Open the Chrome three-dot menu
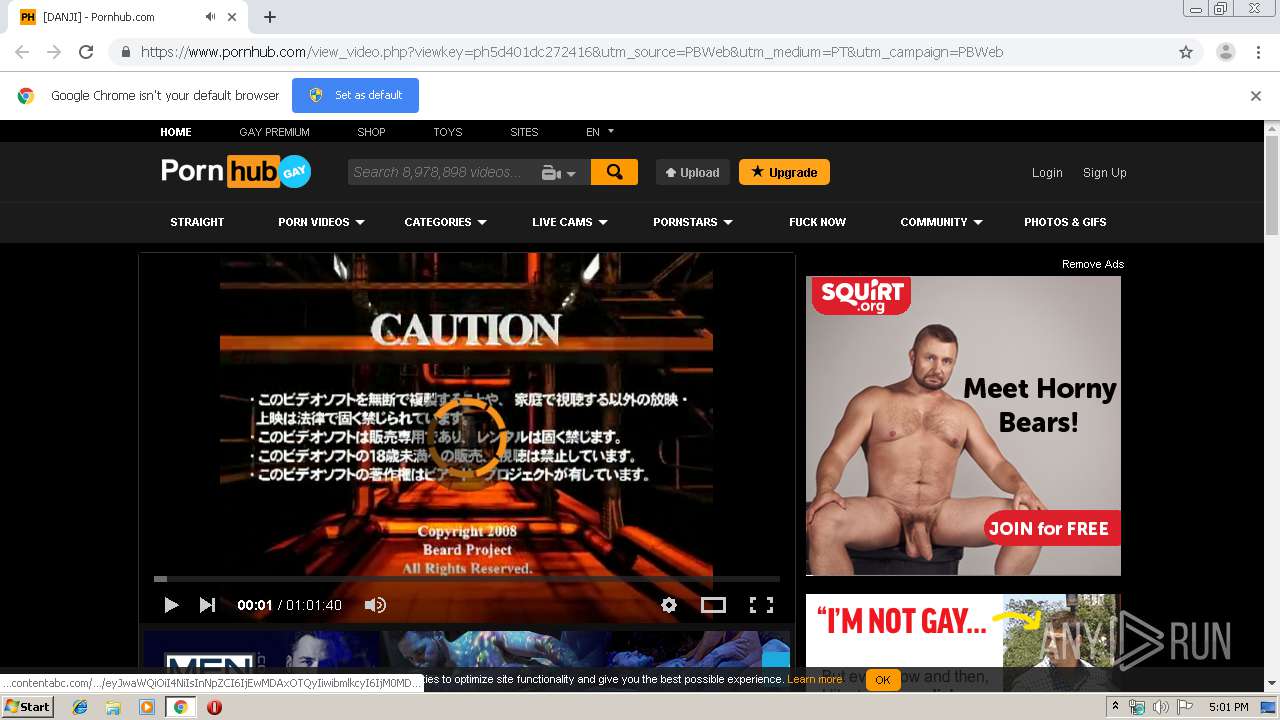The image size is (1280, 720). (x=1258, y=52)
